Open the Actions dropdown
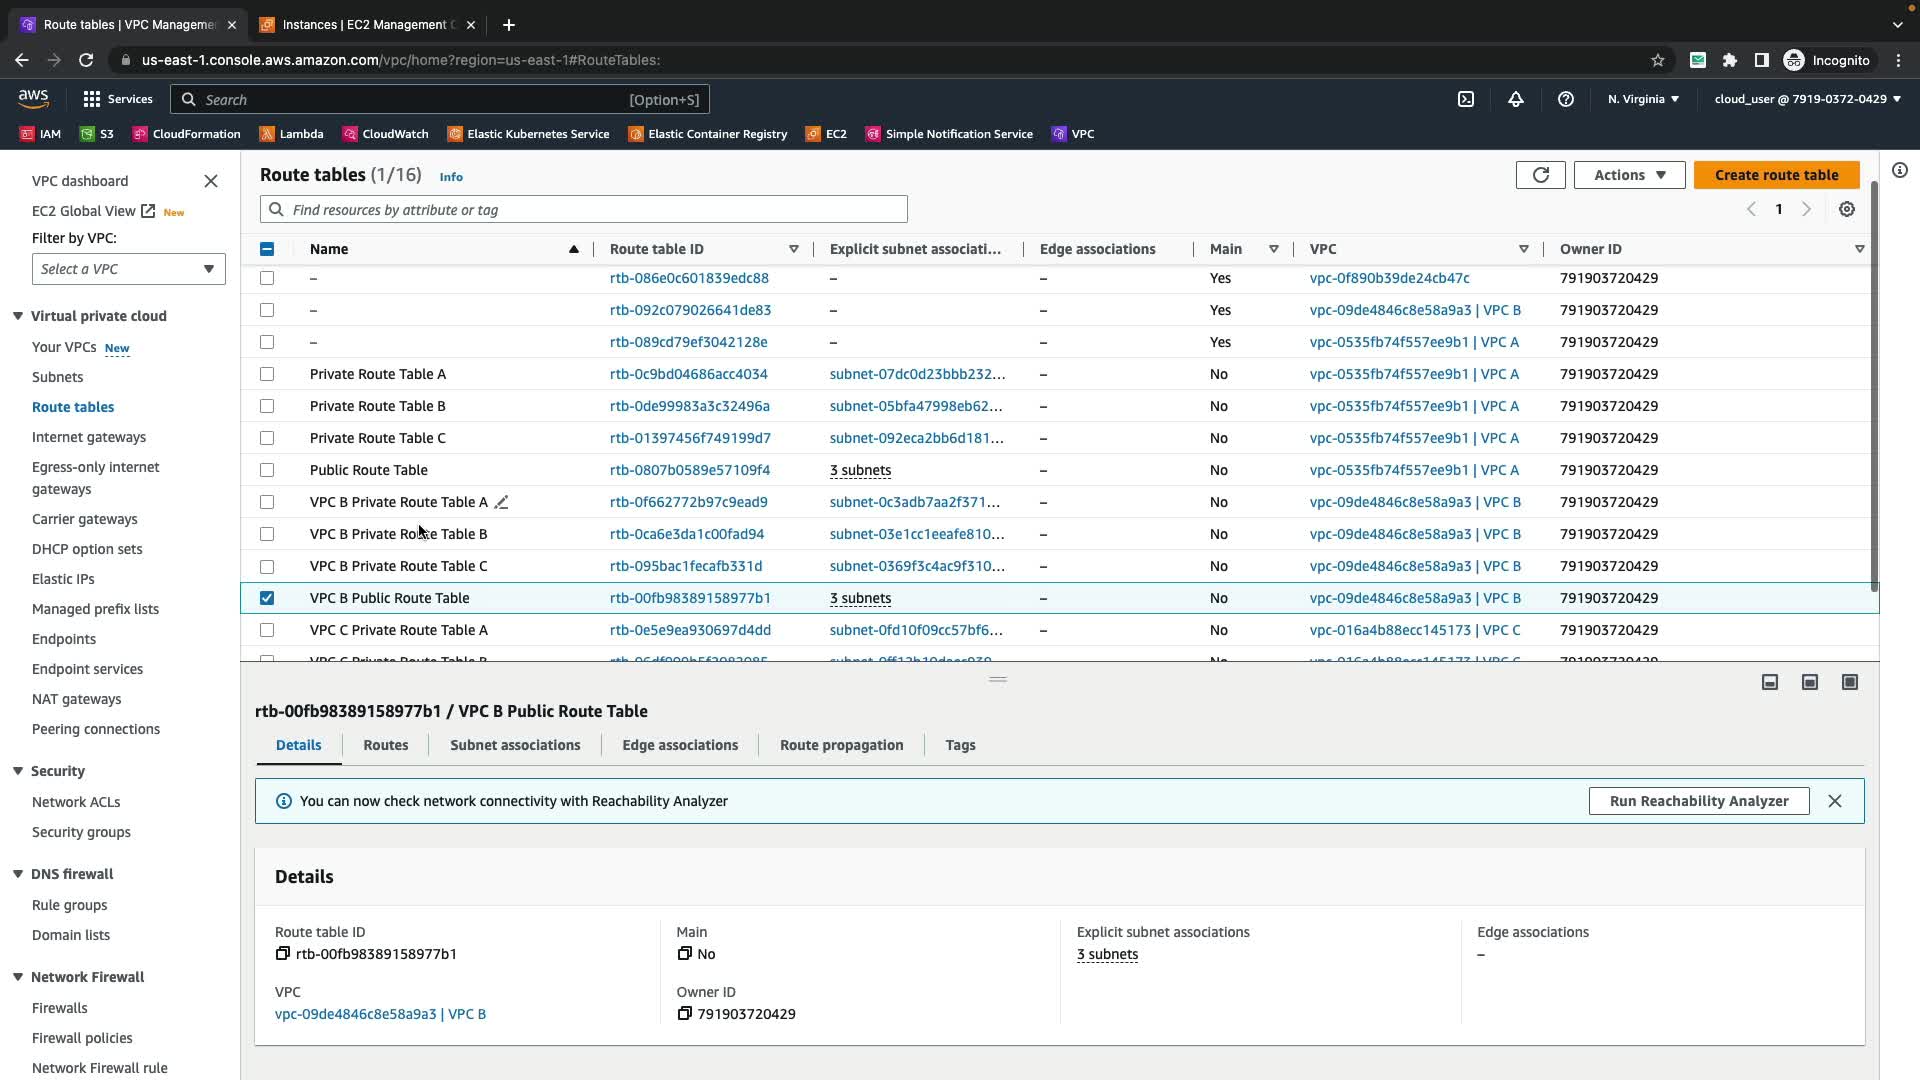The height and width of the screenshot is (1080, 1920). tap(1628, 175)
